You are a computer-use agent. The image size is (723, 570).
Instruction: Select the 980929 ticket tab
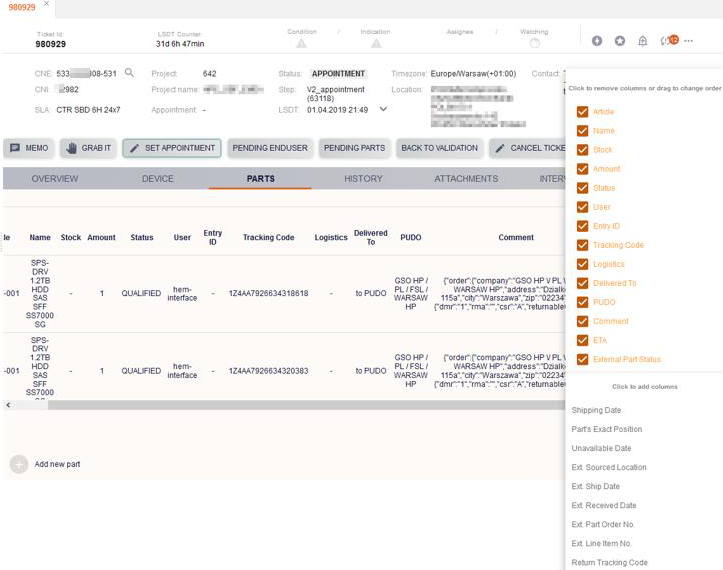tap(22, 7)
